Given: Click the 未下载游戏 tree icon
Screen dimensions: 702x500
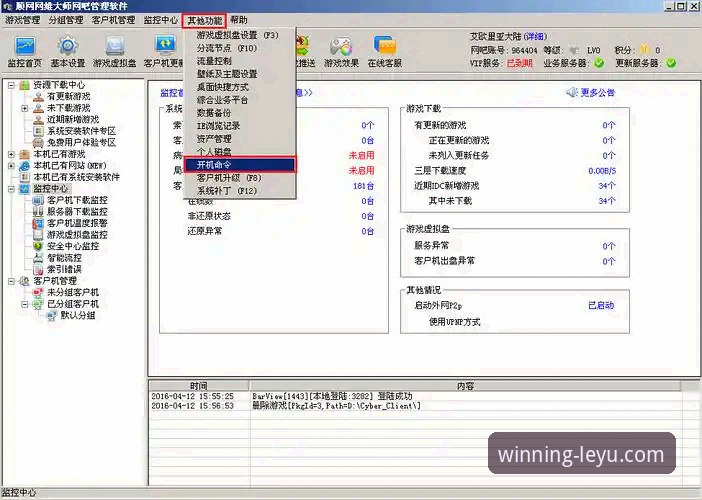Looking at the screenshot, I should click(x=39, y=108).
